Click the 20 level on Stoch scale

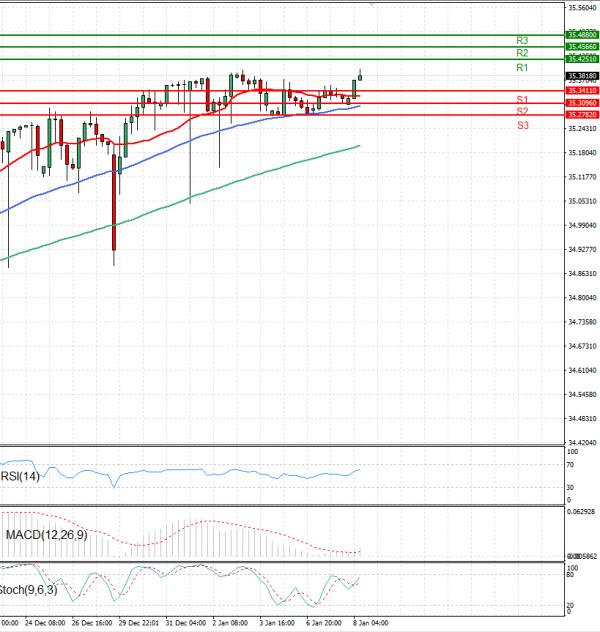click(x=570, y=605)
